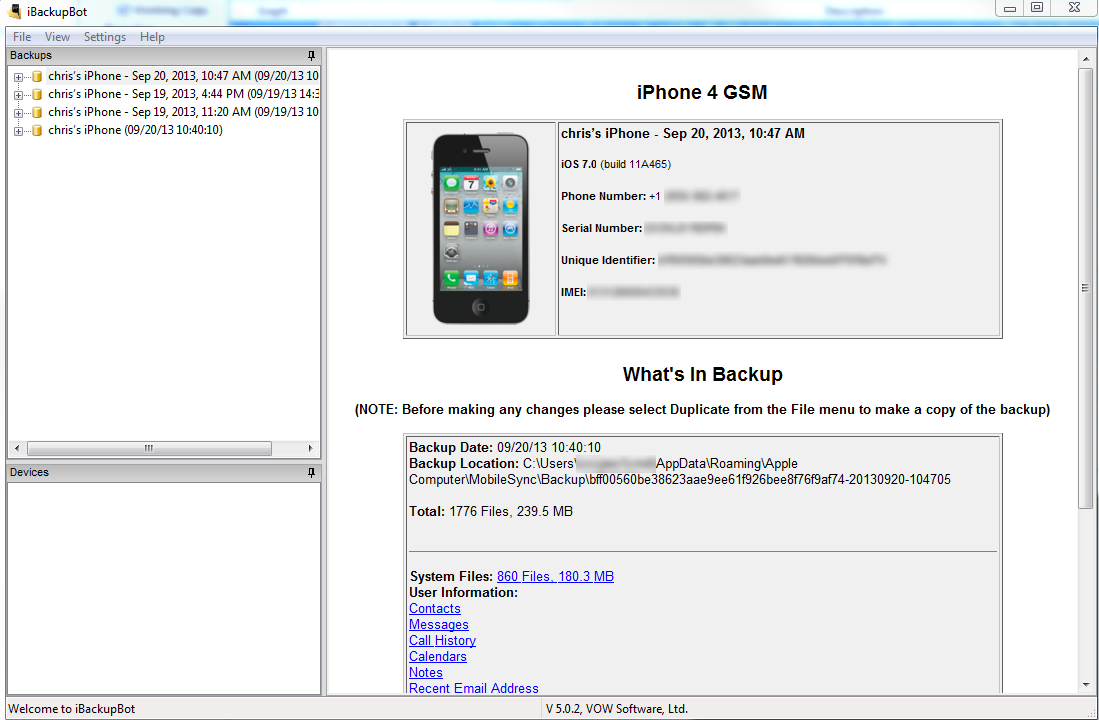Click Backups panel scroll left arrow
1099x720 pixels.
(18, 449)
